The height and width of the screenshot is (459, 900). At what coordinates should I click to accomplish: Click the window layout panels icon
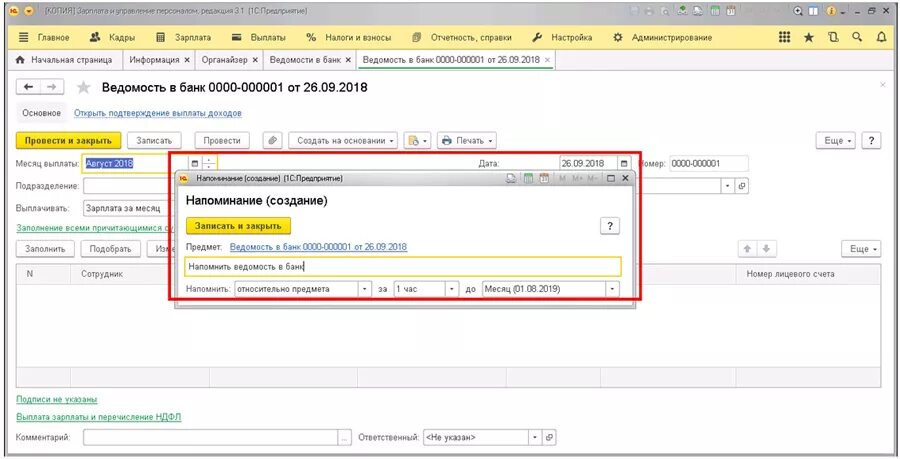(813, 11)
